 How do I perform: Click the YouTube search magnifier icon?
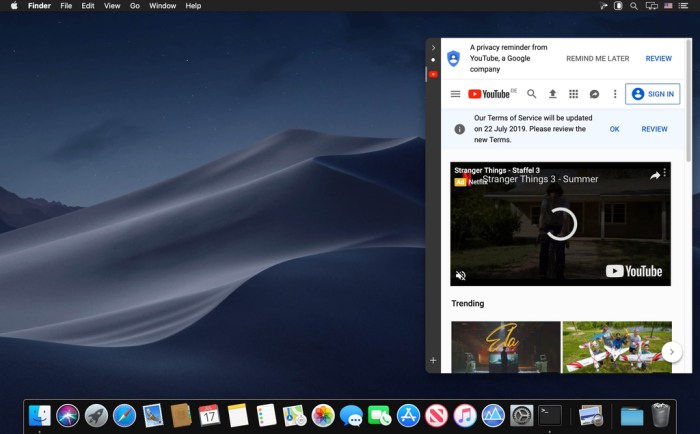532,94
